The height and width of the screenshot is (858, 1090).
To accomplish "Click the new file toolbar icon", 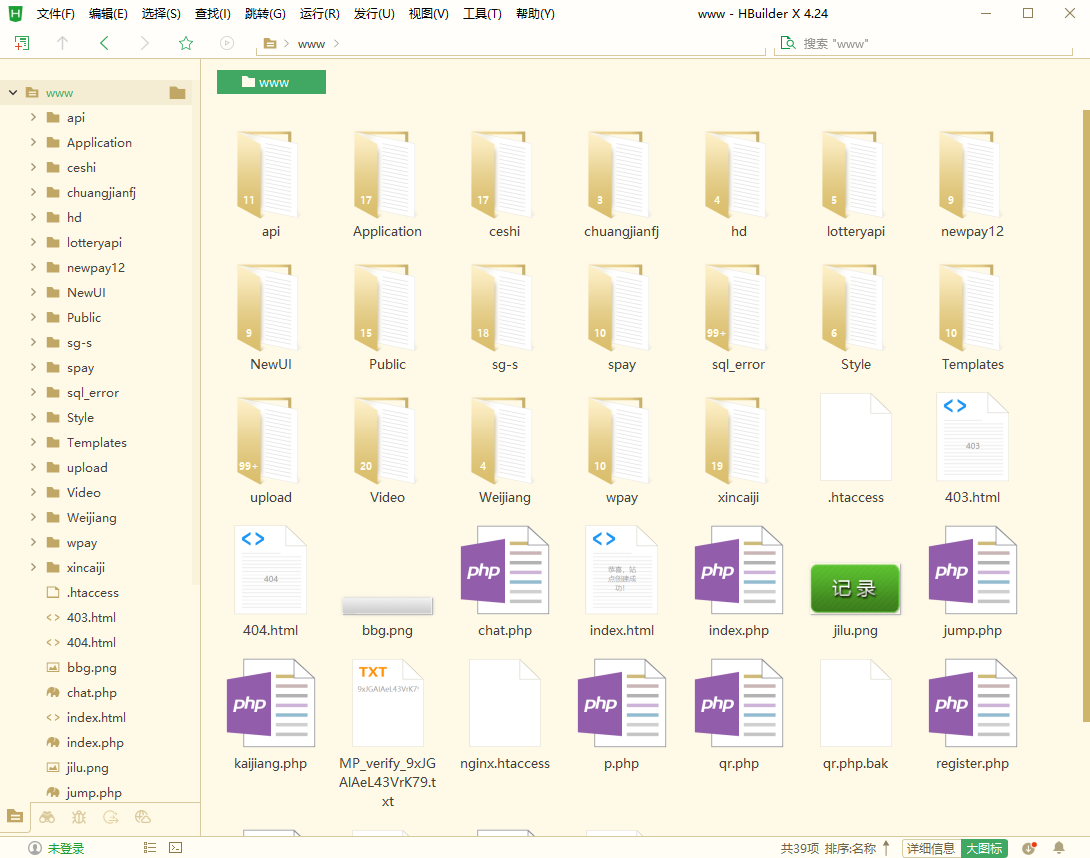I will tap(22, 43).
